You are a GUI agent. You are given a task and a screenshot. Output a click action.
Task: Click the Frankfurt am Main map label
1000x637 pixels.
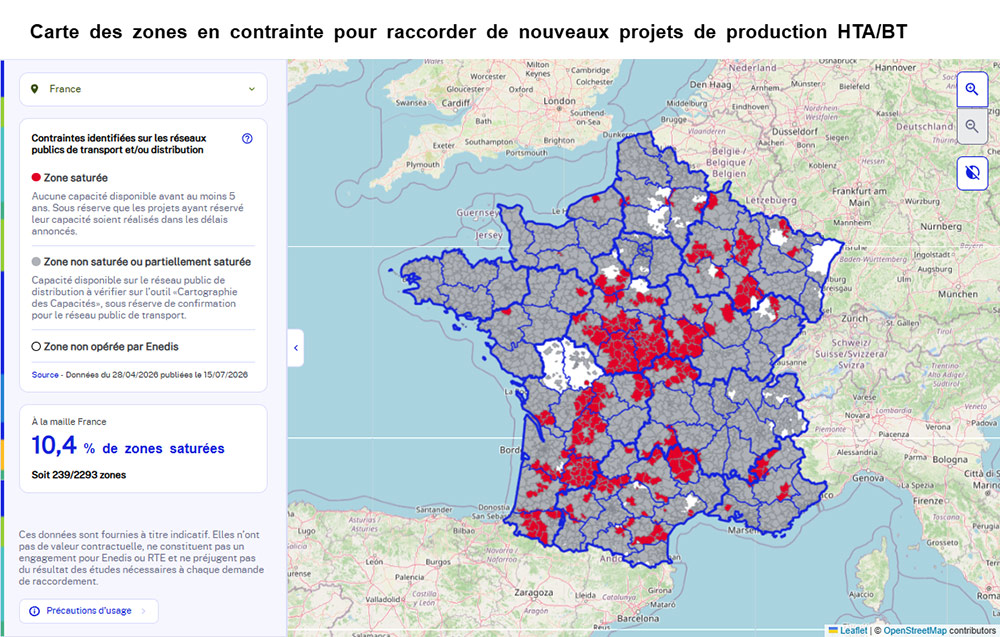click(859, 196)
